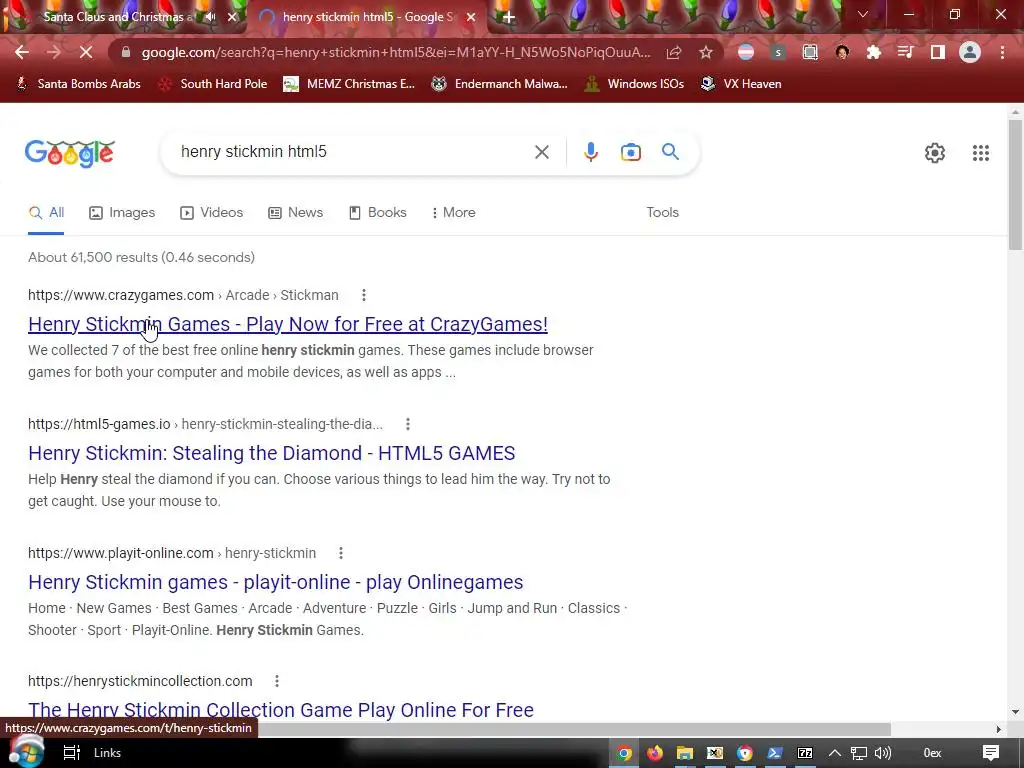Bookmark this page with the star icon
1024x768 pixels.
tap(705, 52)
